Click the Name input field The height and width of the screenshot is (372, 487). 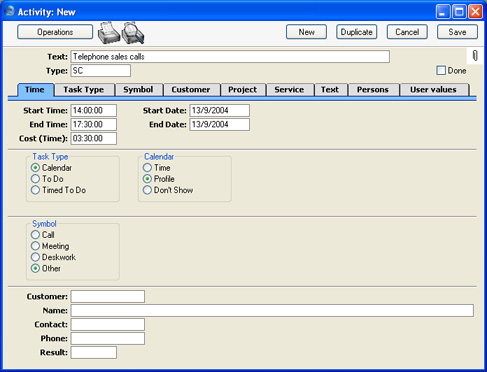(272, 310)
